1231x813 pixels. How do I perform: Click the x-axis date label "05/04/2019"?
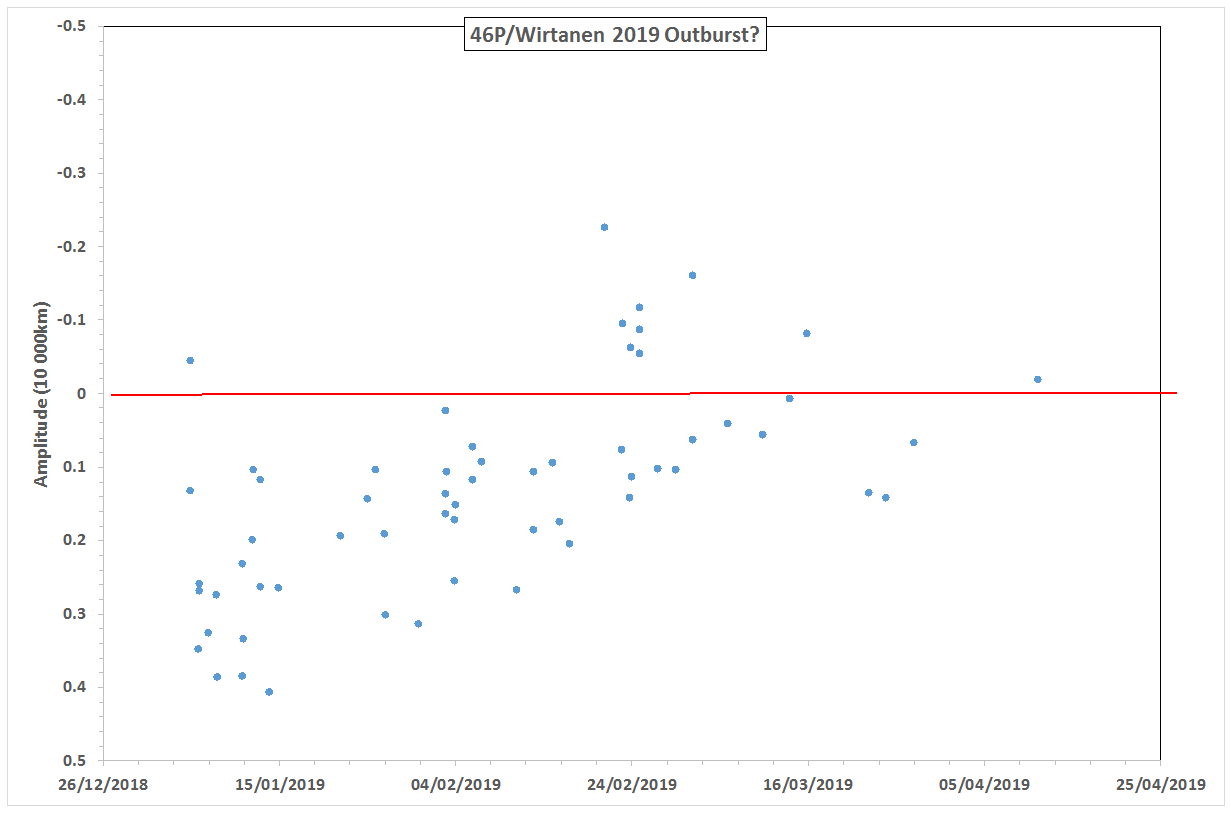click(x=984, y=785)
